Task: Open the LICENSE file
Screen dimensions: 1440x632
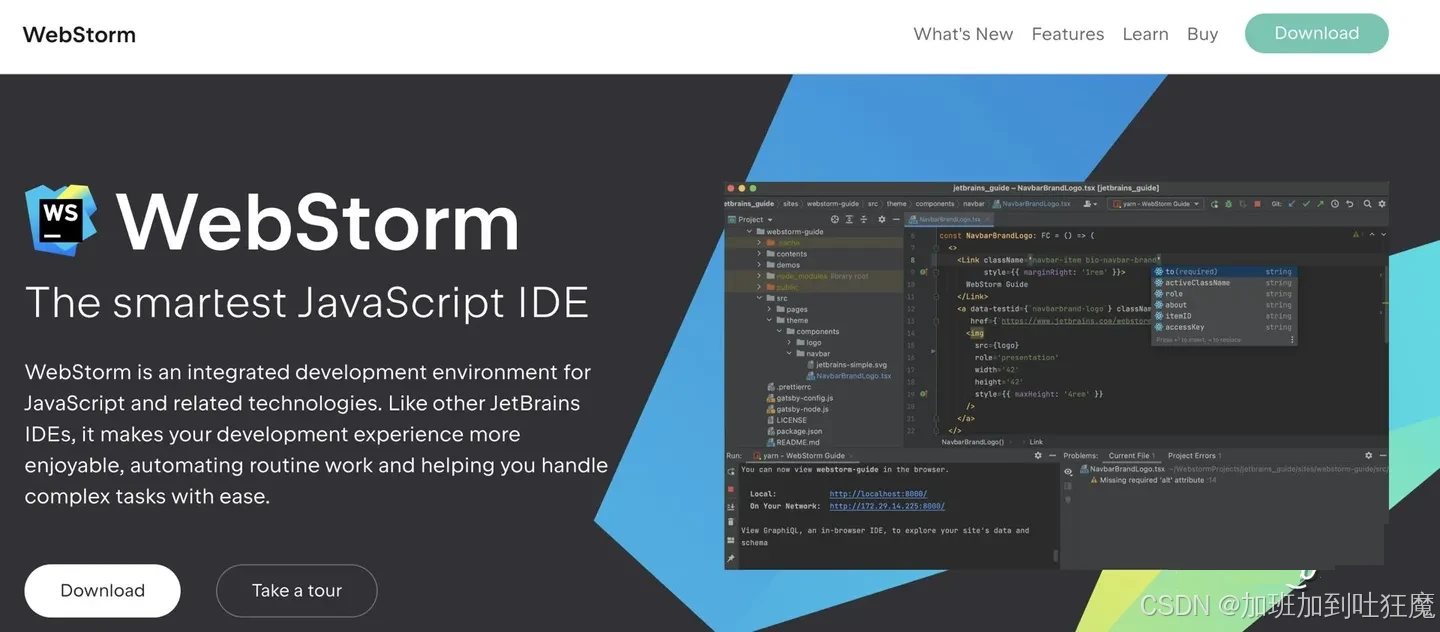Action: pyautogui.click(x=787, y=420)
